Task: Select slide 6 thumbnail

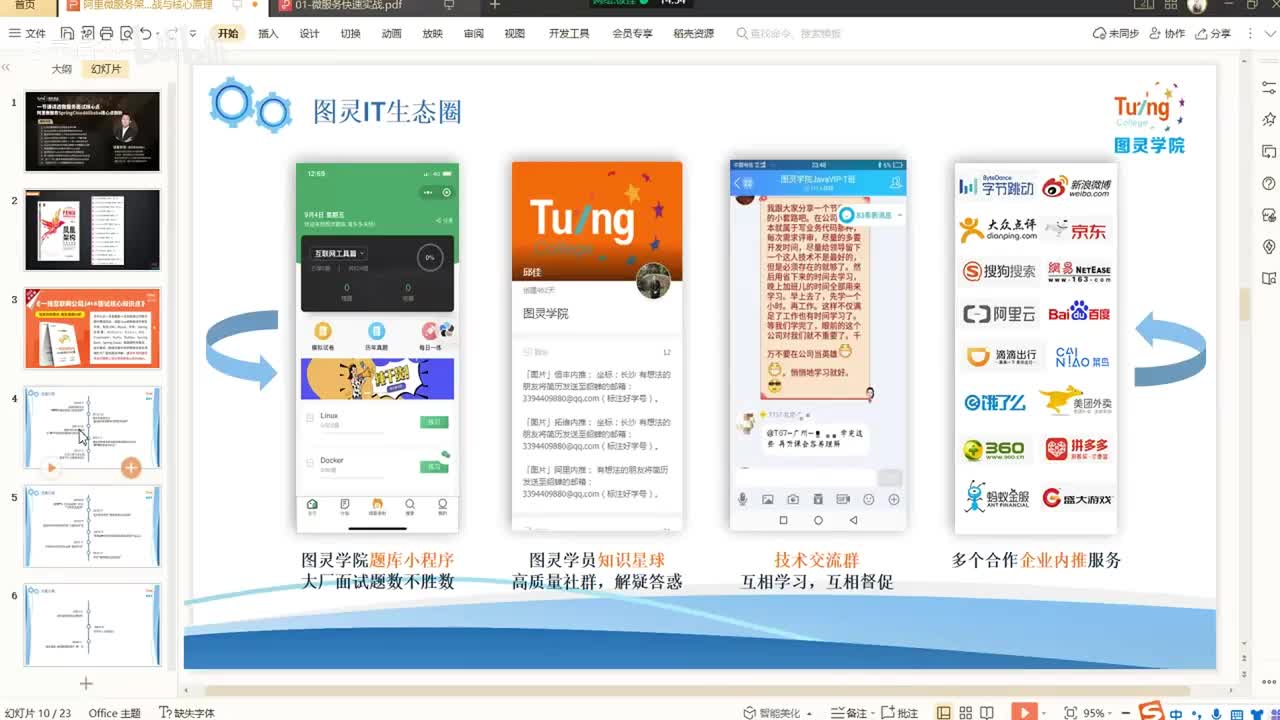Action: coord(92,625)
